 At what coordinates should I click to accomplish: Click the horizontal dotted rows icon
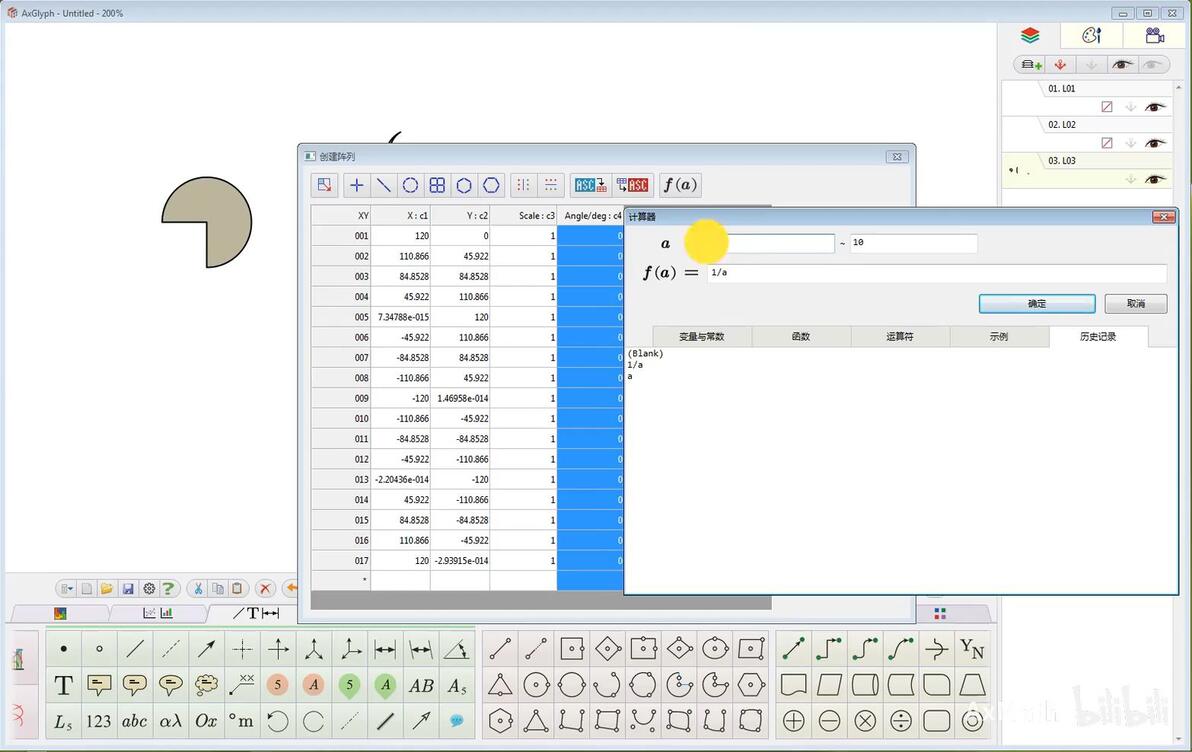coord(550,185)
